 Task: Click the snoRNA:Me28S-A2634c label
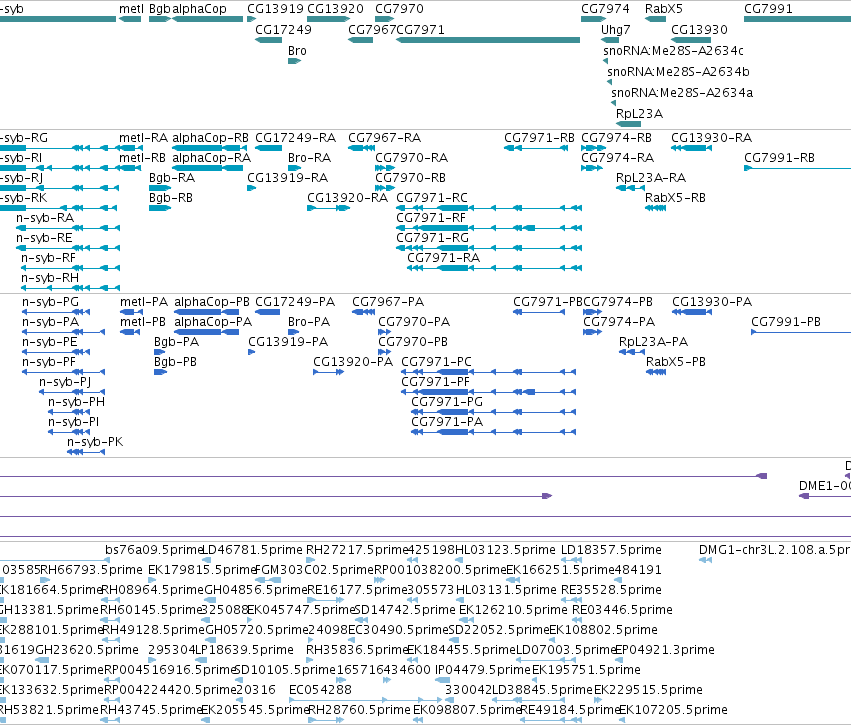(673, 51)
